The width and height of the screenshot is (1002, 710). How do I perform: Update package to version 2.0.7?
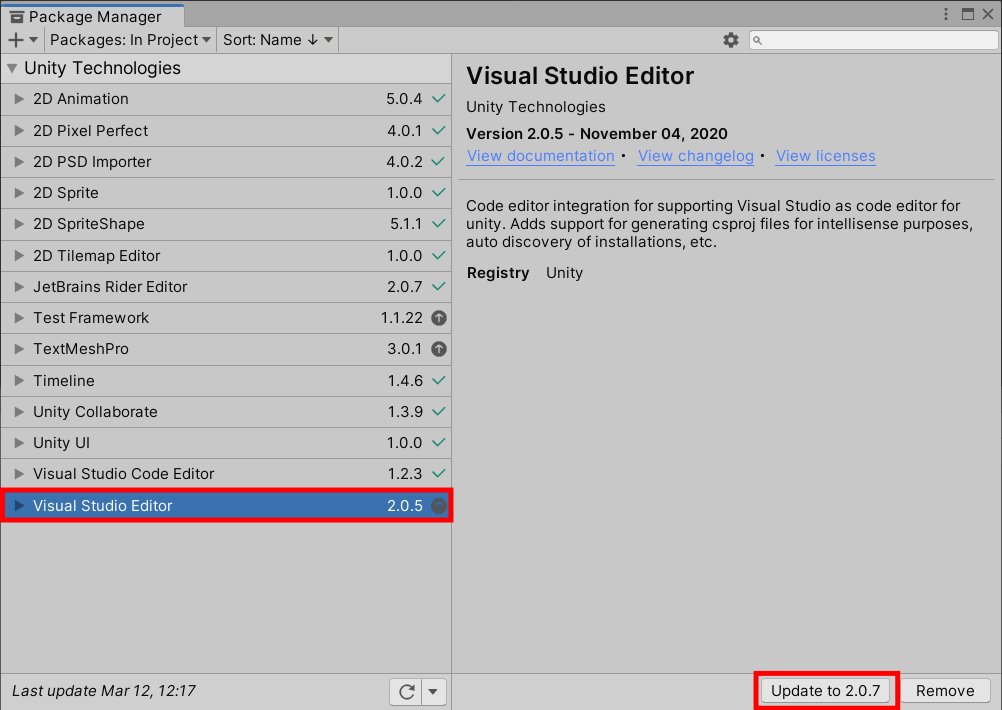826,691
